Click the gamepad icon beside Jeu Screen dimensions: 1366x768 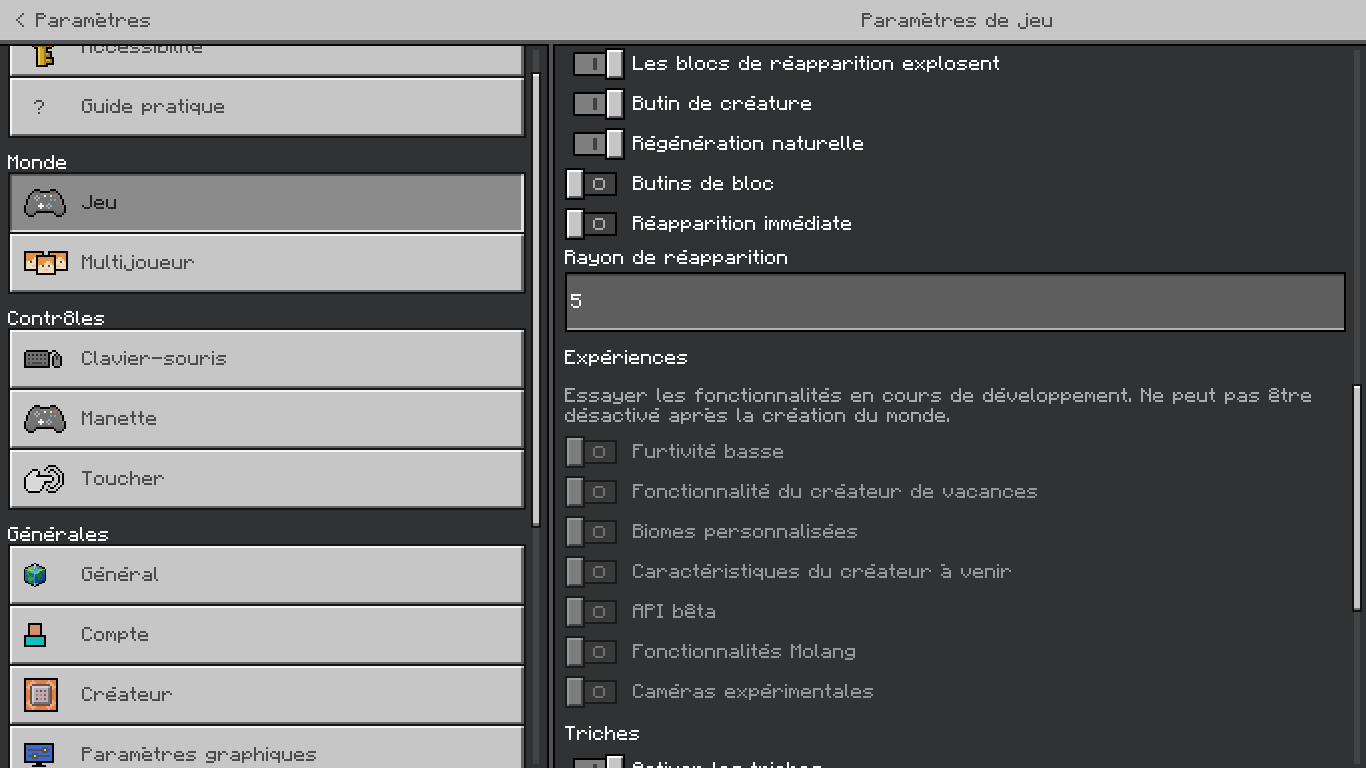(x=45, y=203)
